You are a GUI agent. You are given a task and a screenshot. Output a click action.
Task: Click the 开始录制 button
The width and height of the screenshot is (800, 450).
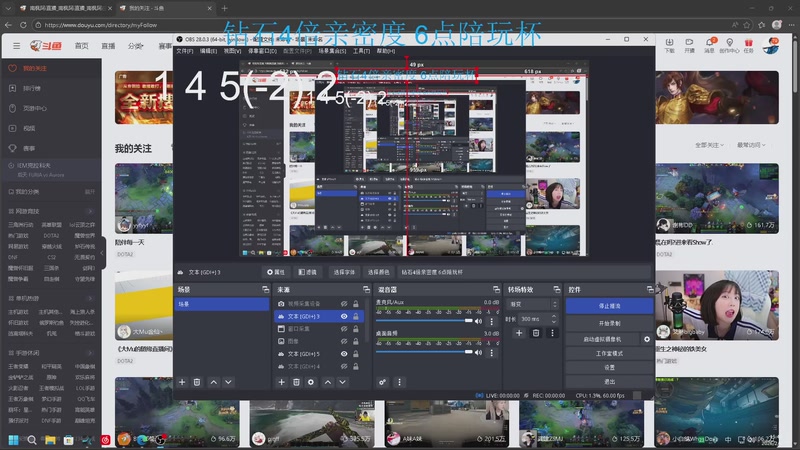609,323
